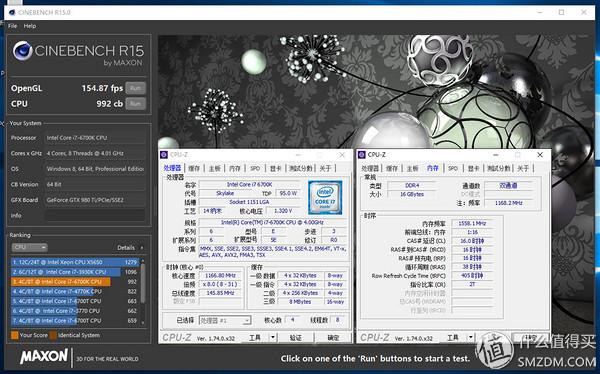Click the CPU-Z icon of right window
The width and height of the screenshot is (600, 374).
(x=362, y=155)
